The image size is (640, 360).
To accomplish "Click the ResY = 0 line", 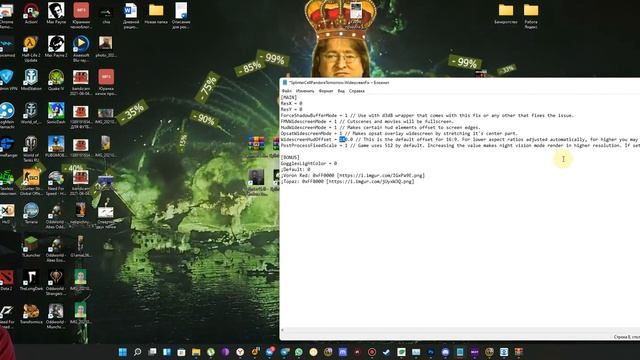I will coord(291,109).
